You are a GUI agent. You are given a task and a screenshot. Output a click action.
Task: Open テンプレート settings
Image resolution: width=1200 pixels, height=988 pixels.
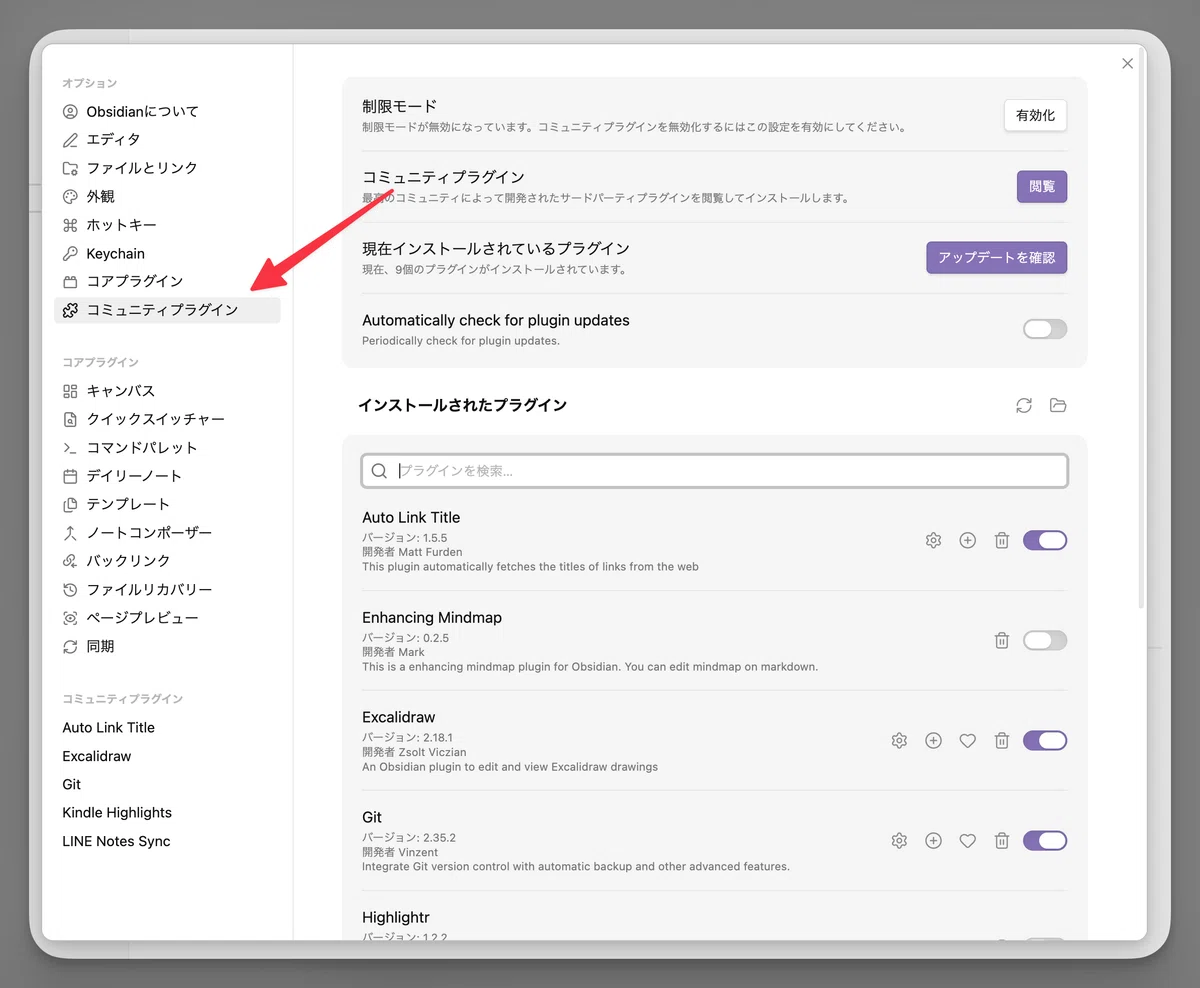[167, 504]
